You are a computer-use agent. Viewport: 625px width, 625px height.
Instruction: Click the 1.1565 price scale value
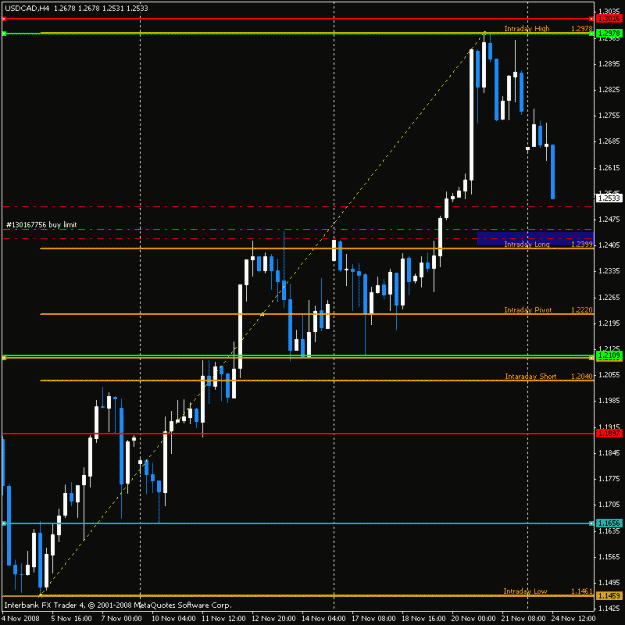coord(609,557)
